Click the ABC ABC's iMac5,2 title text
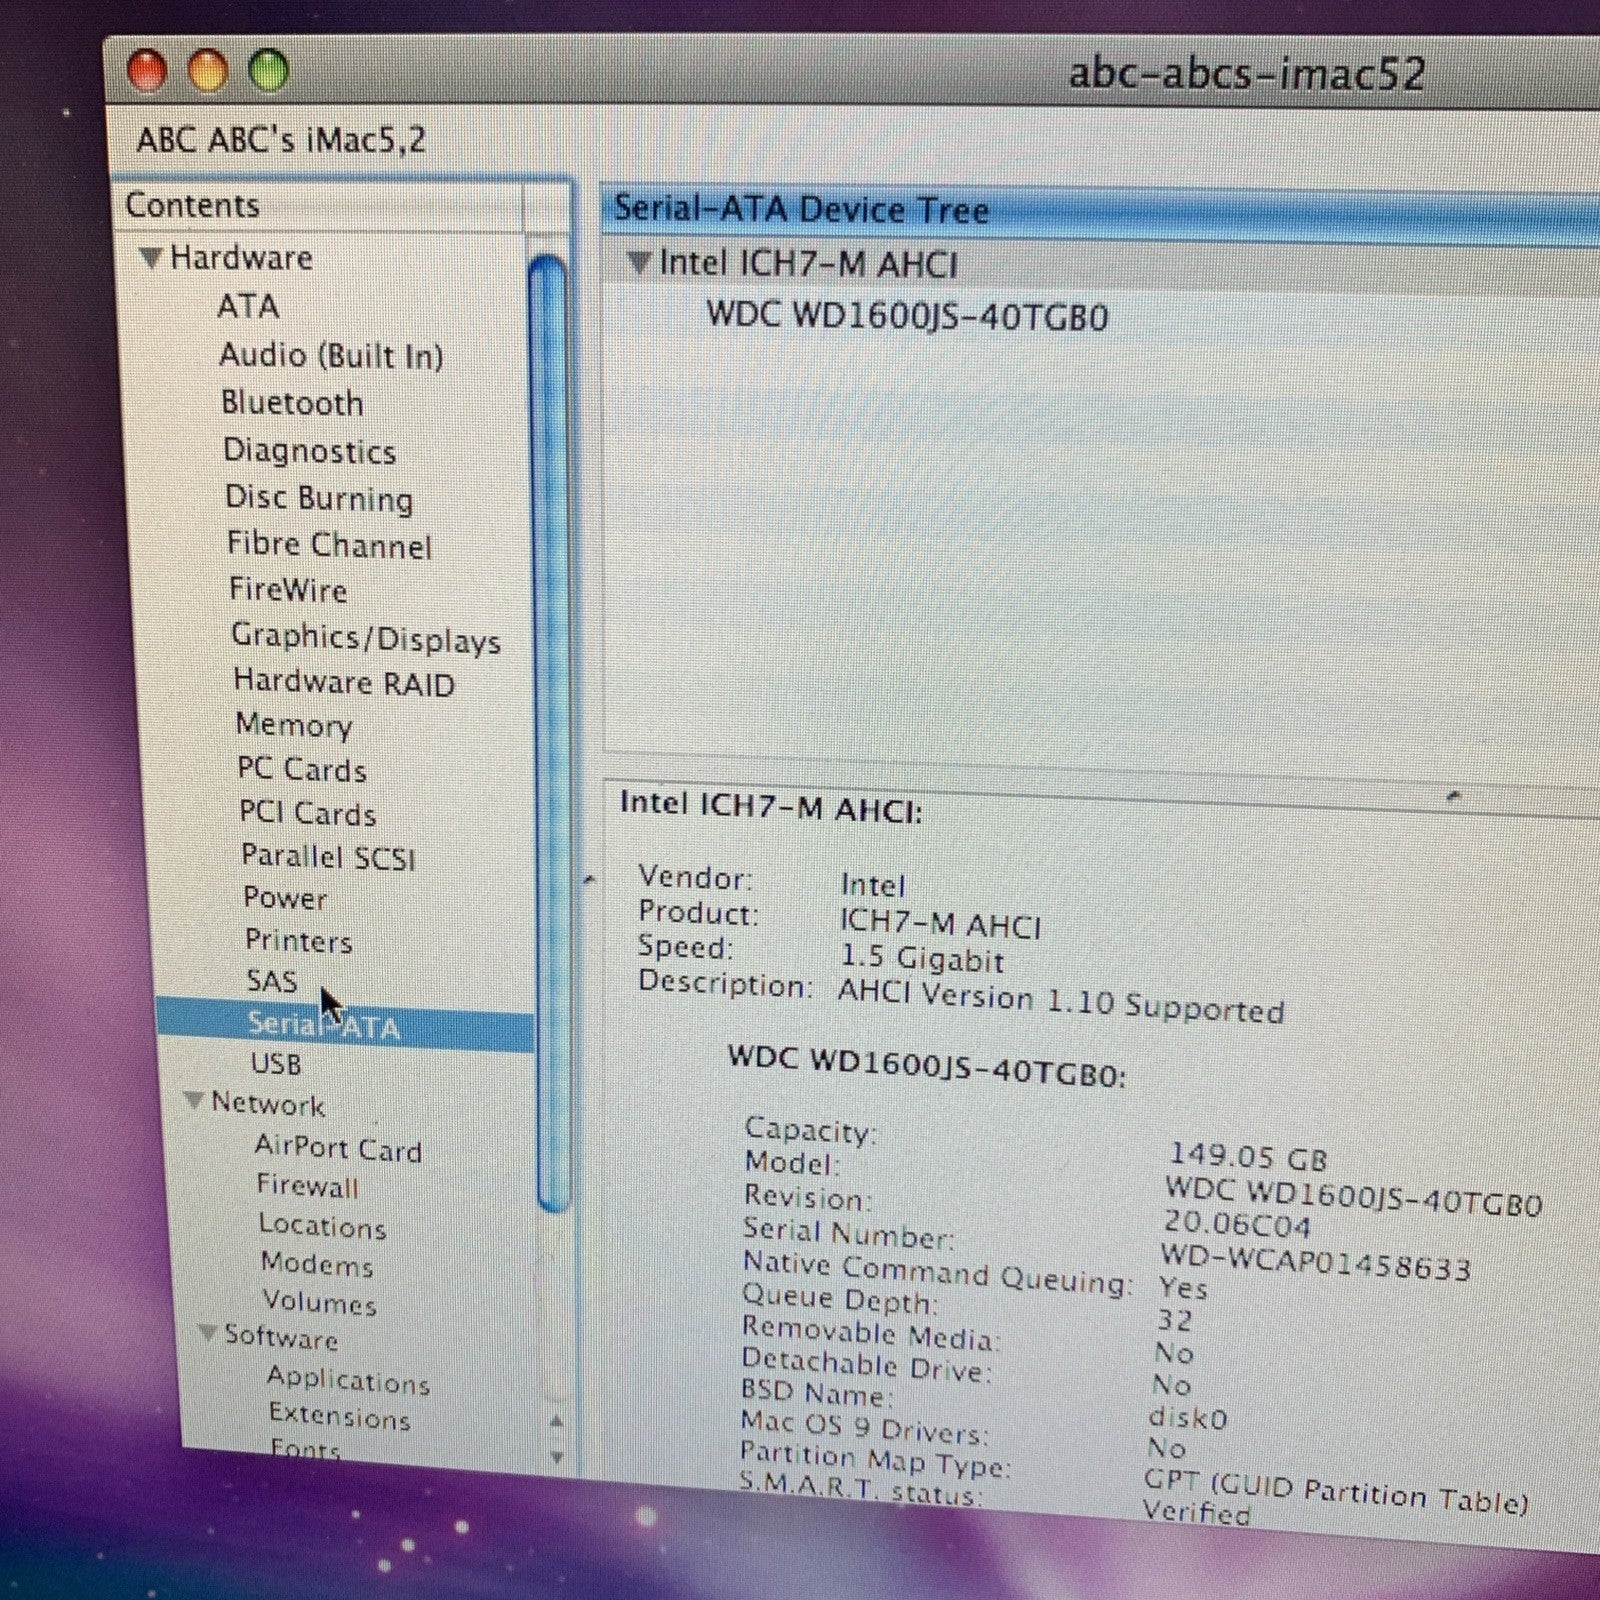The height and width of the screenshot is (1600, 1600). tap(281, 139)
